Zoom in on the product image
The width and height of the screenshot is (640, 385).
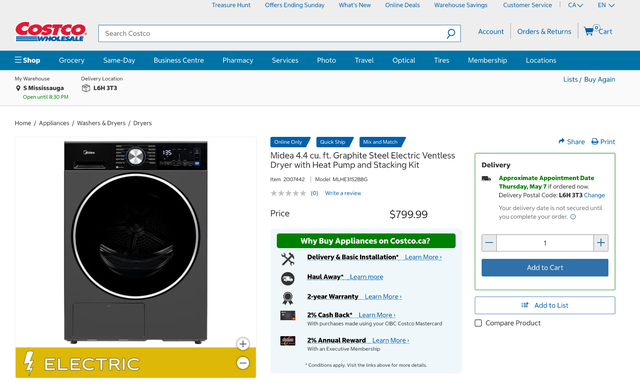click(x=243, y=344)
